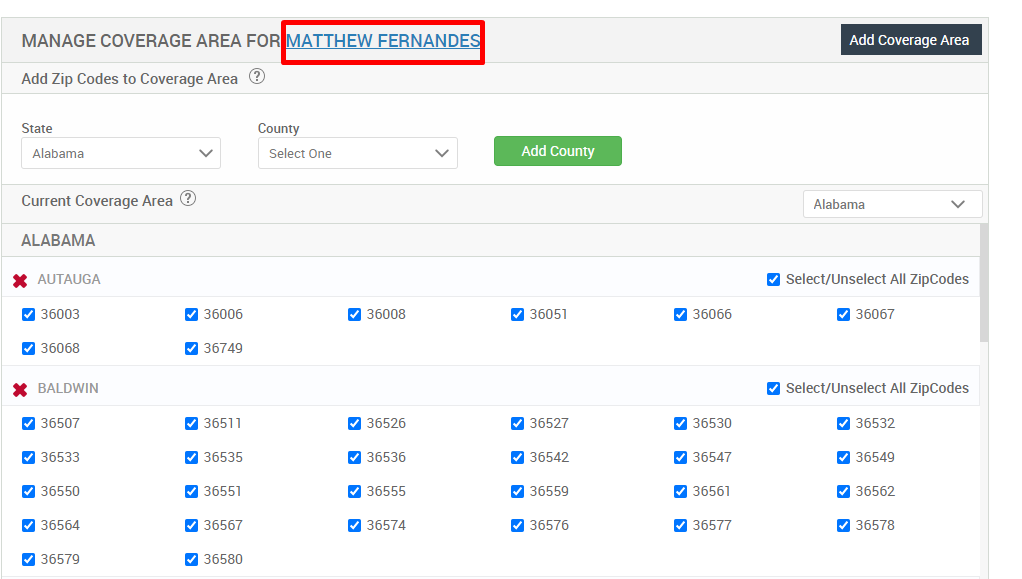The width and height of the screenshot is (1022, 579).
Task: Uncheck zip code 36580
Action: click(191, 559)
